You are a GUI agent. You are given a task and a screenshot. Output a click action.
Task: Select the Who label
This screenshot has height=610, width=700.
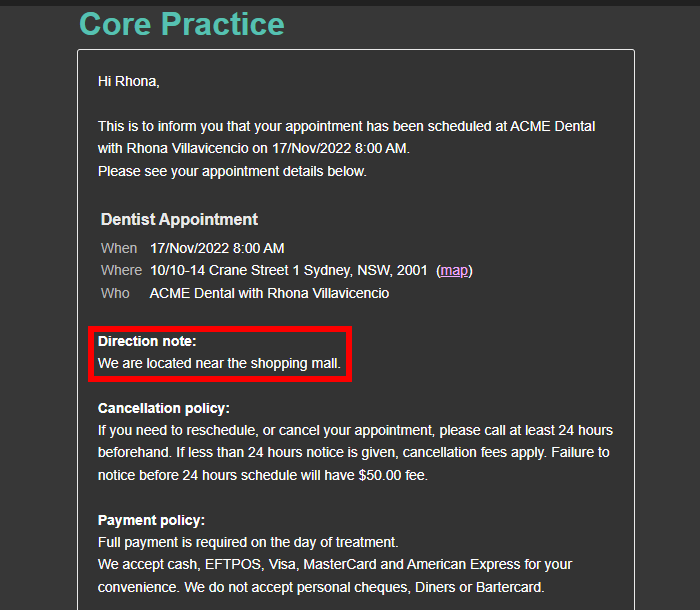tap(115, 293)
